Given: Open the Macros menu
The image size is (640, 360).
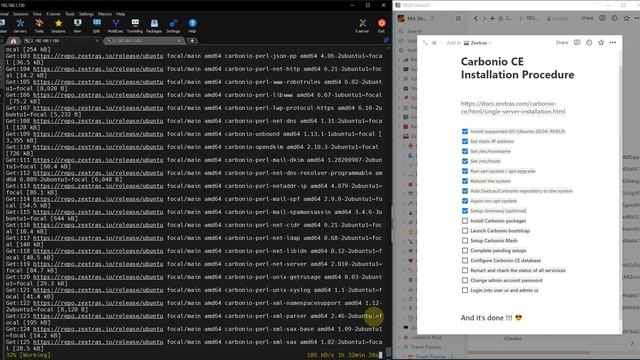Looking at the screenshot, I should [x=105, y=14].
